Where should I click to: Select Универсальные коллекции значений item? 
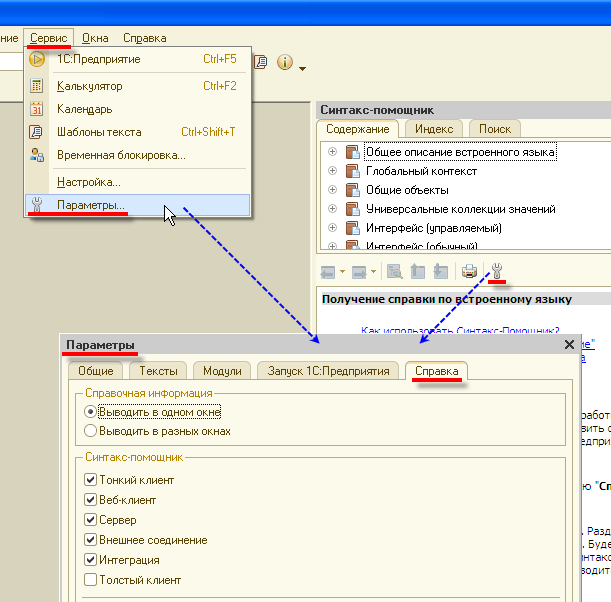[461, 209]
